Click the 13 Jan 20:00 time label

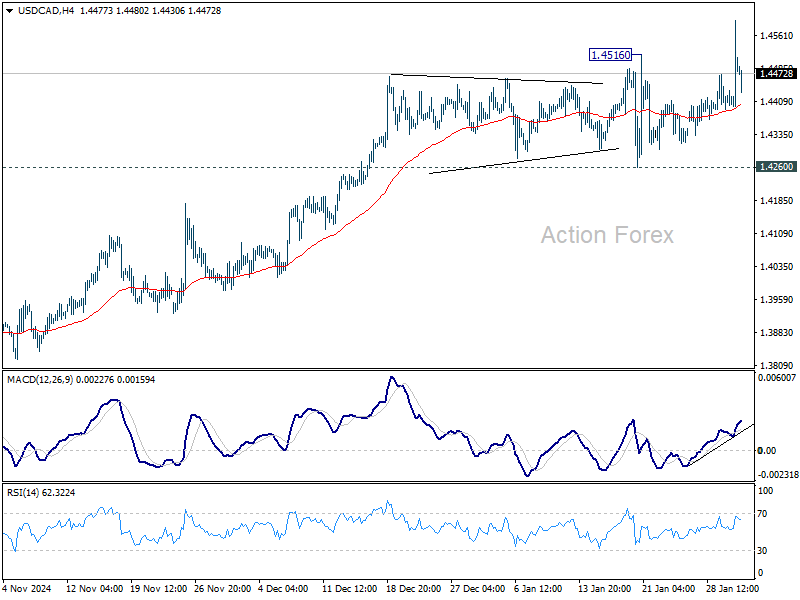[605, 588]
